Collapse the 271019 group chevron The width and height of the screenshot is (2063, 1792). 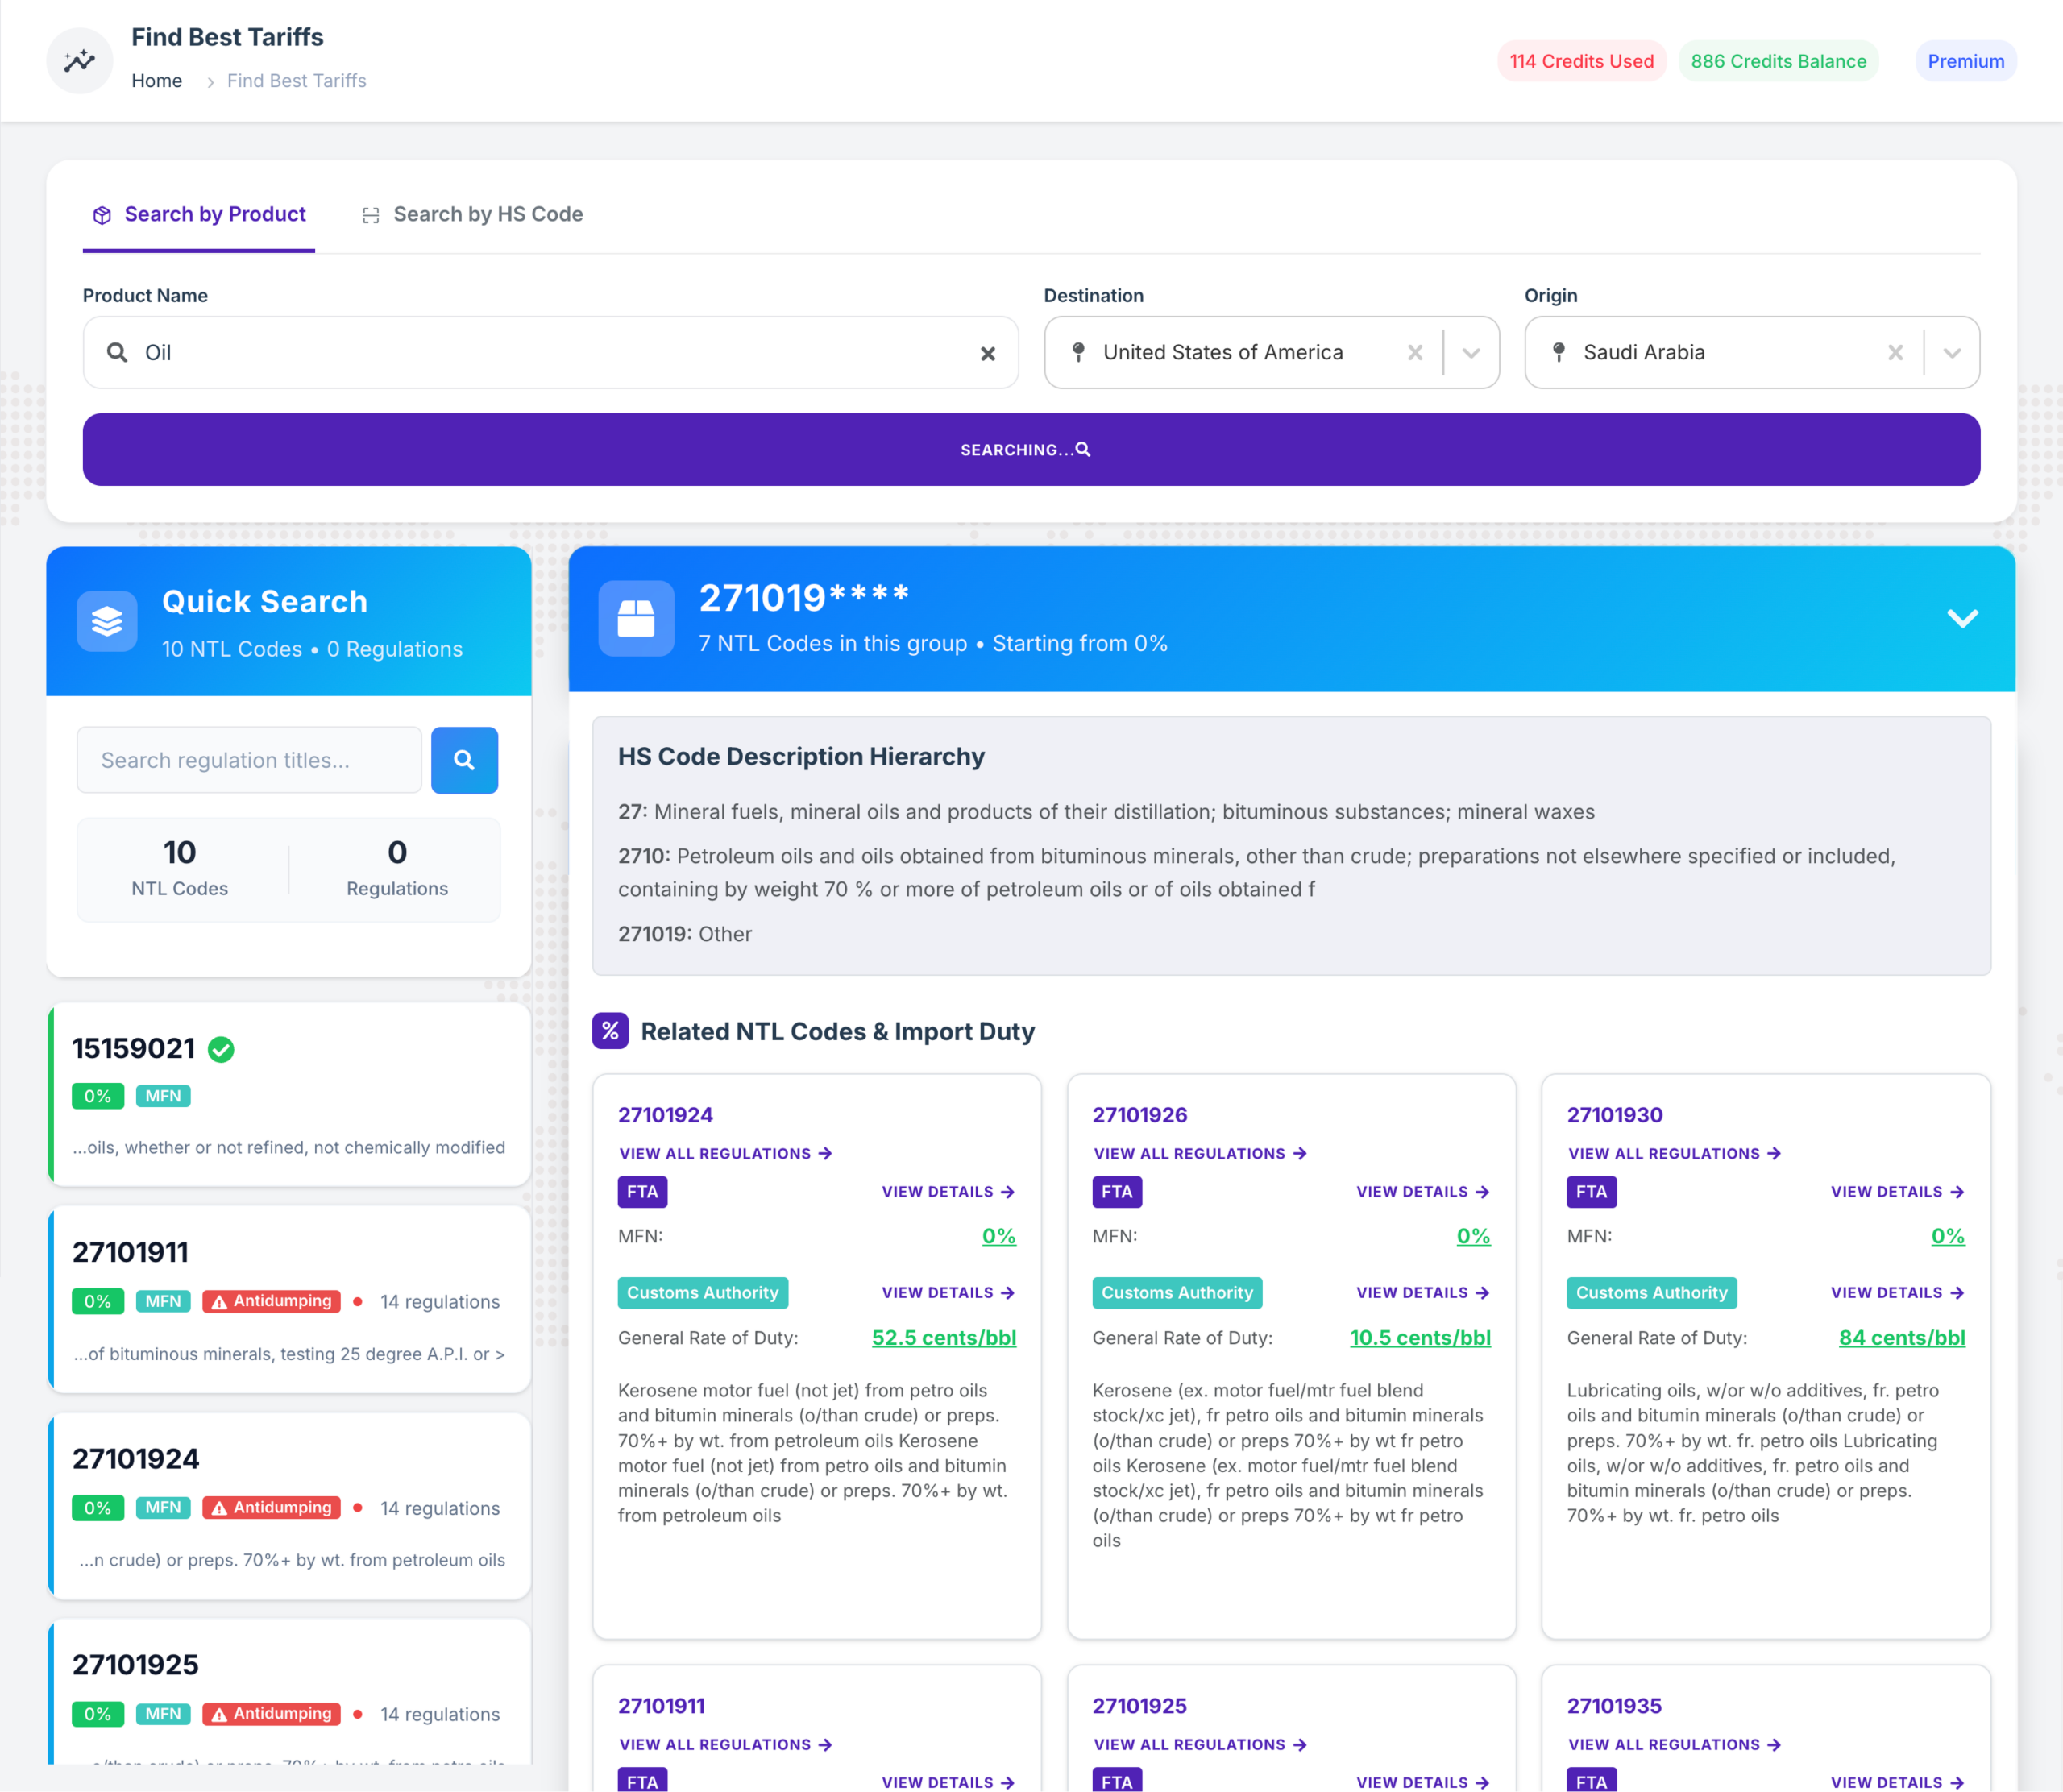click(x=1962, y=618)
